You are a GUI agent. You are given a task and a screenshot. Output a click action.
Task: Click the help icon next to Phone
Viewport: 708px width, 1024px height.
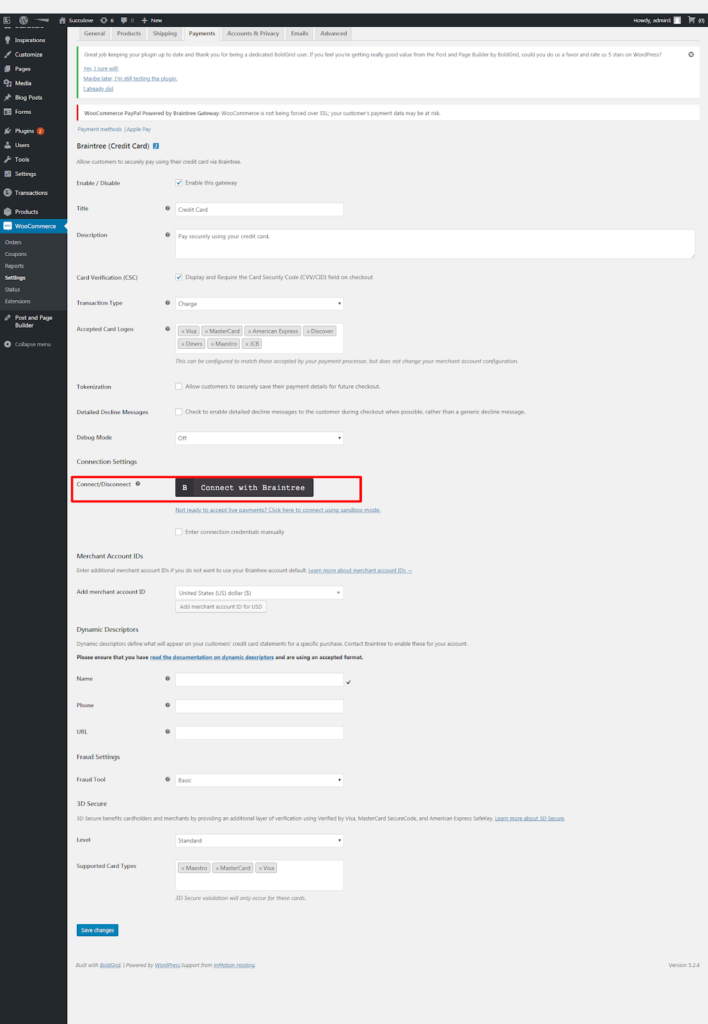(167, 705)
